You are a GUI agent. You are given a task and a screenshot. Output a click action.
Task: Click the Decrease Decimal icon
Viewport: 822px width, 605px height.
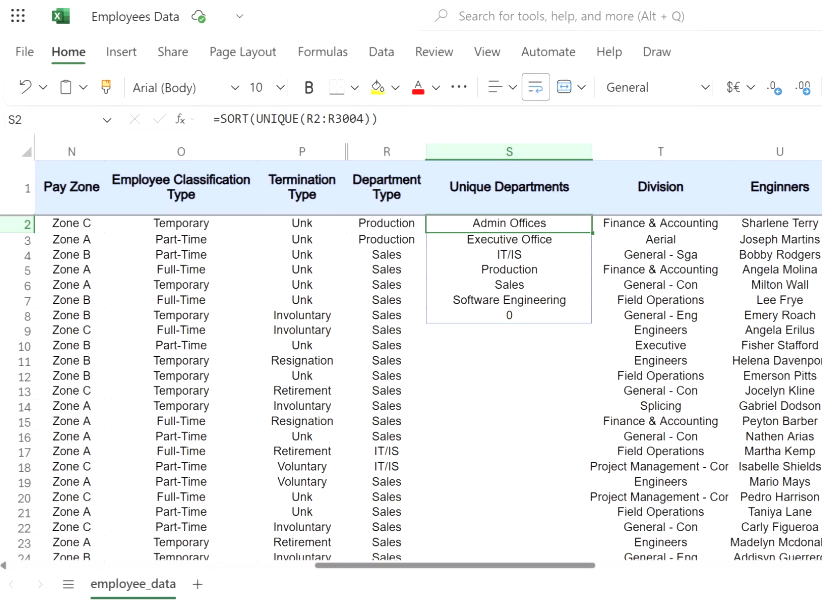point(774,88)
